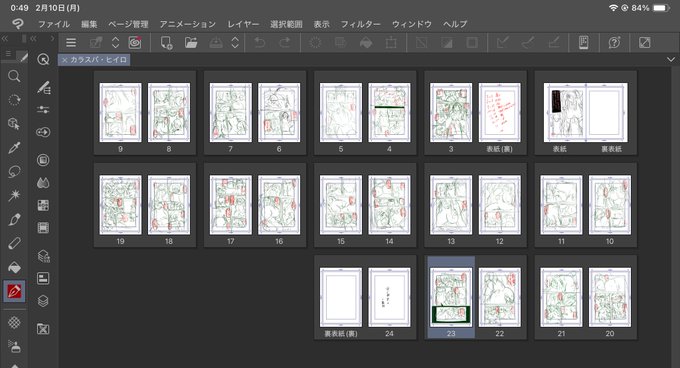Open the レイヤー menu
This screenshot has height=368, width=680.
[243, 24]
